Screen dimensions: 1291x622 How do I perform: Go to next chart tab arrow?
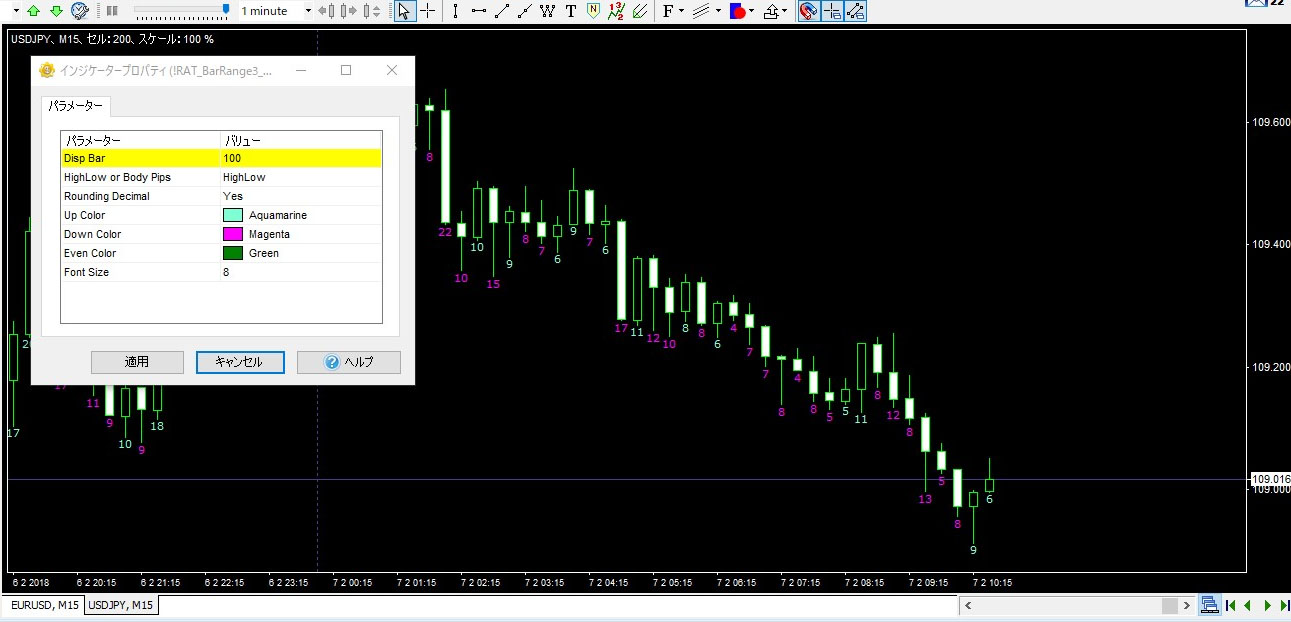[x=1267, y=605]
